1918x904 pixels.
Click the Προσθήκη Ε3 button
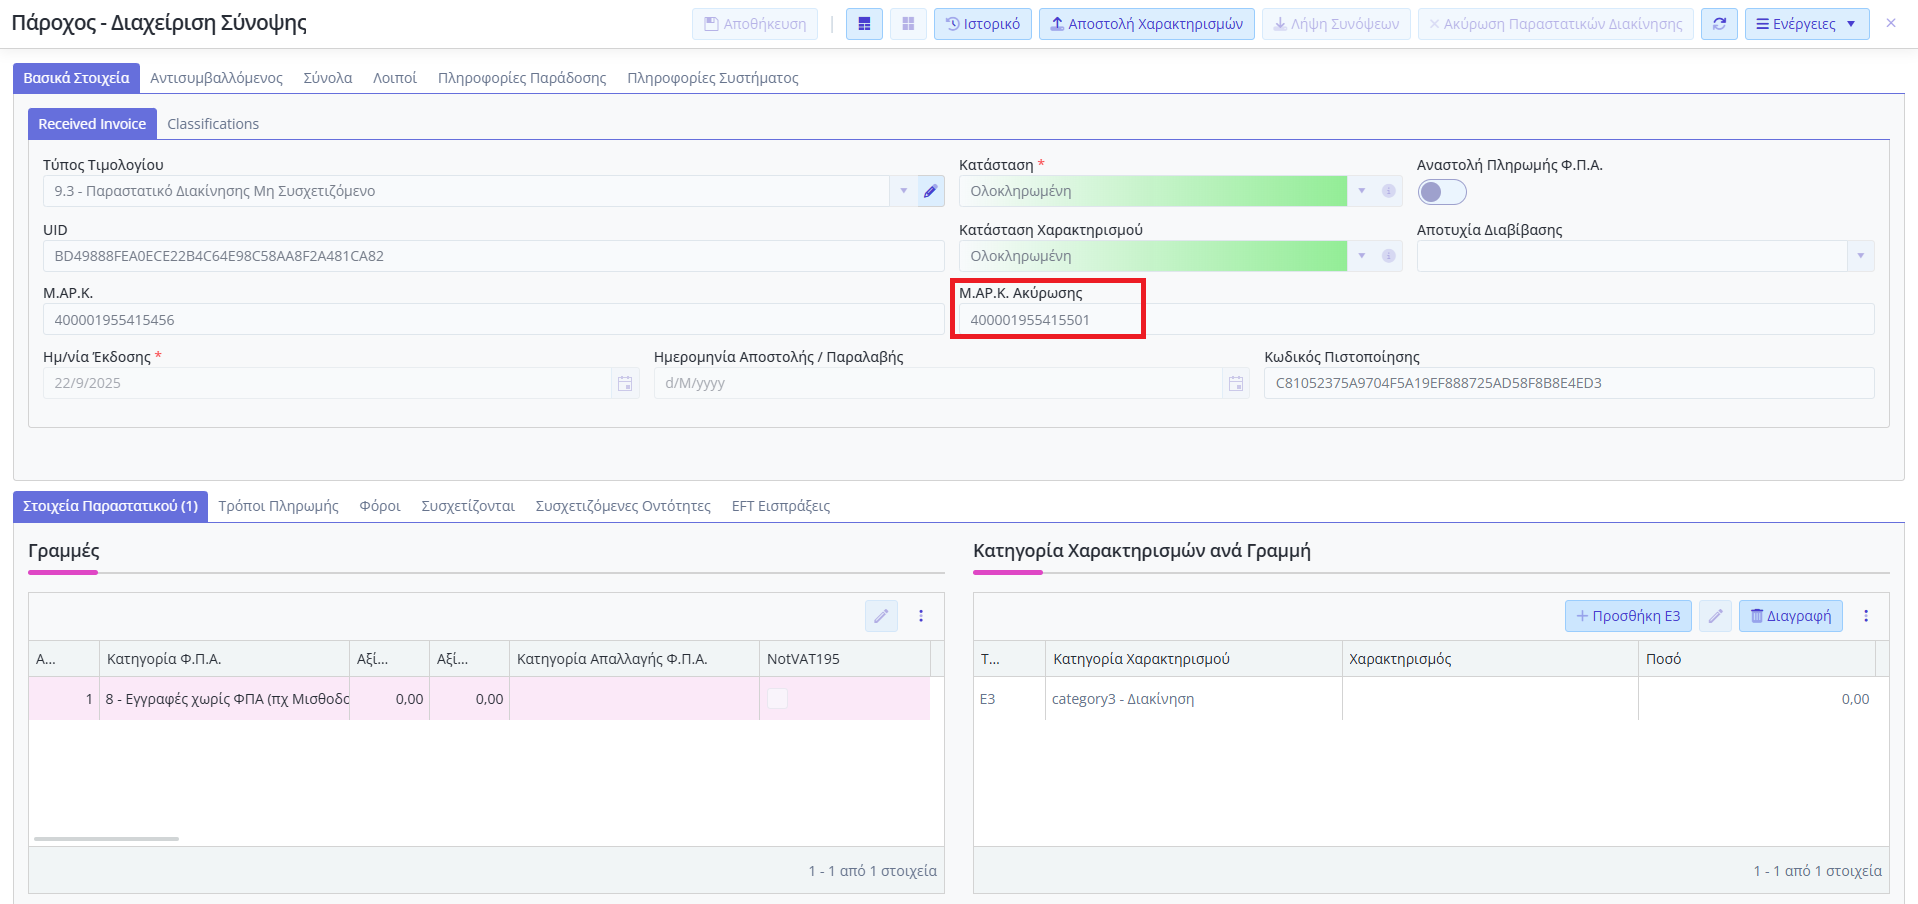[1628, 616]
